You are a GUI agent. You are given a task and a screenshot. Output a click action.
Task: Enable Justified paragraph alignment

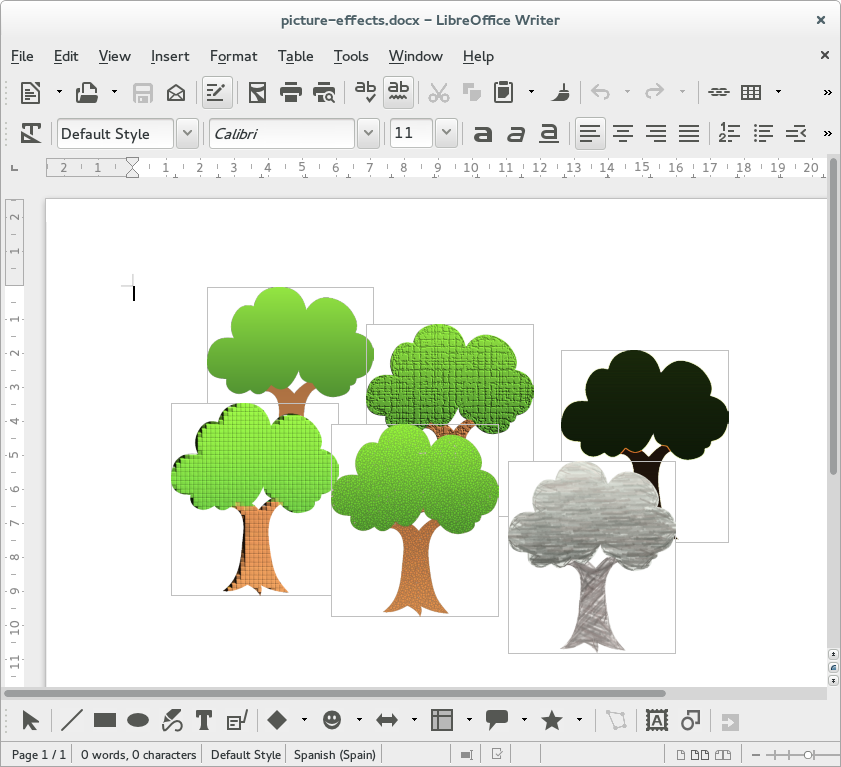[689, 133]
